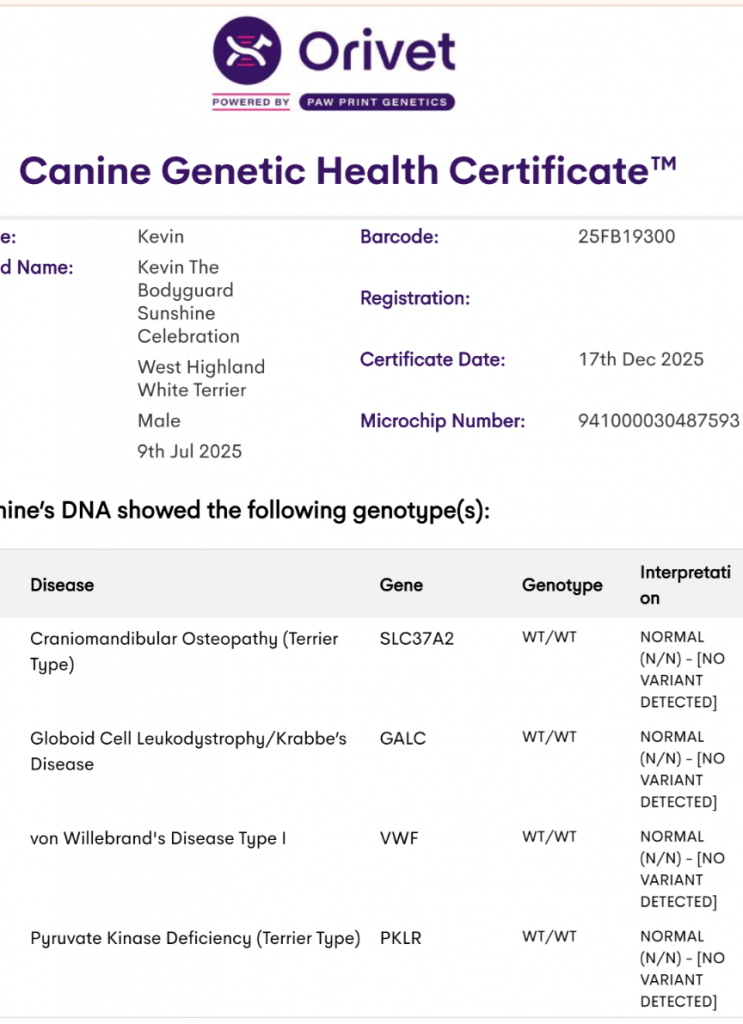Select the GALC gene entry
The height and width of the screenshot is (1024, 743).
click(x=403, y=738)
